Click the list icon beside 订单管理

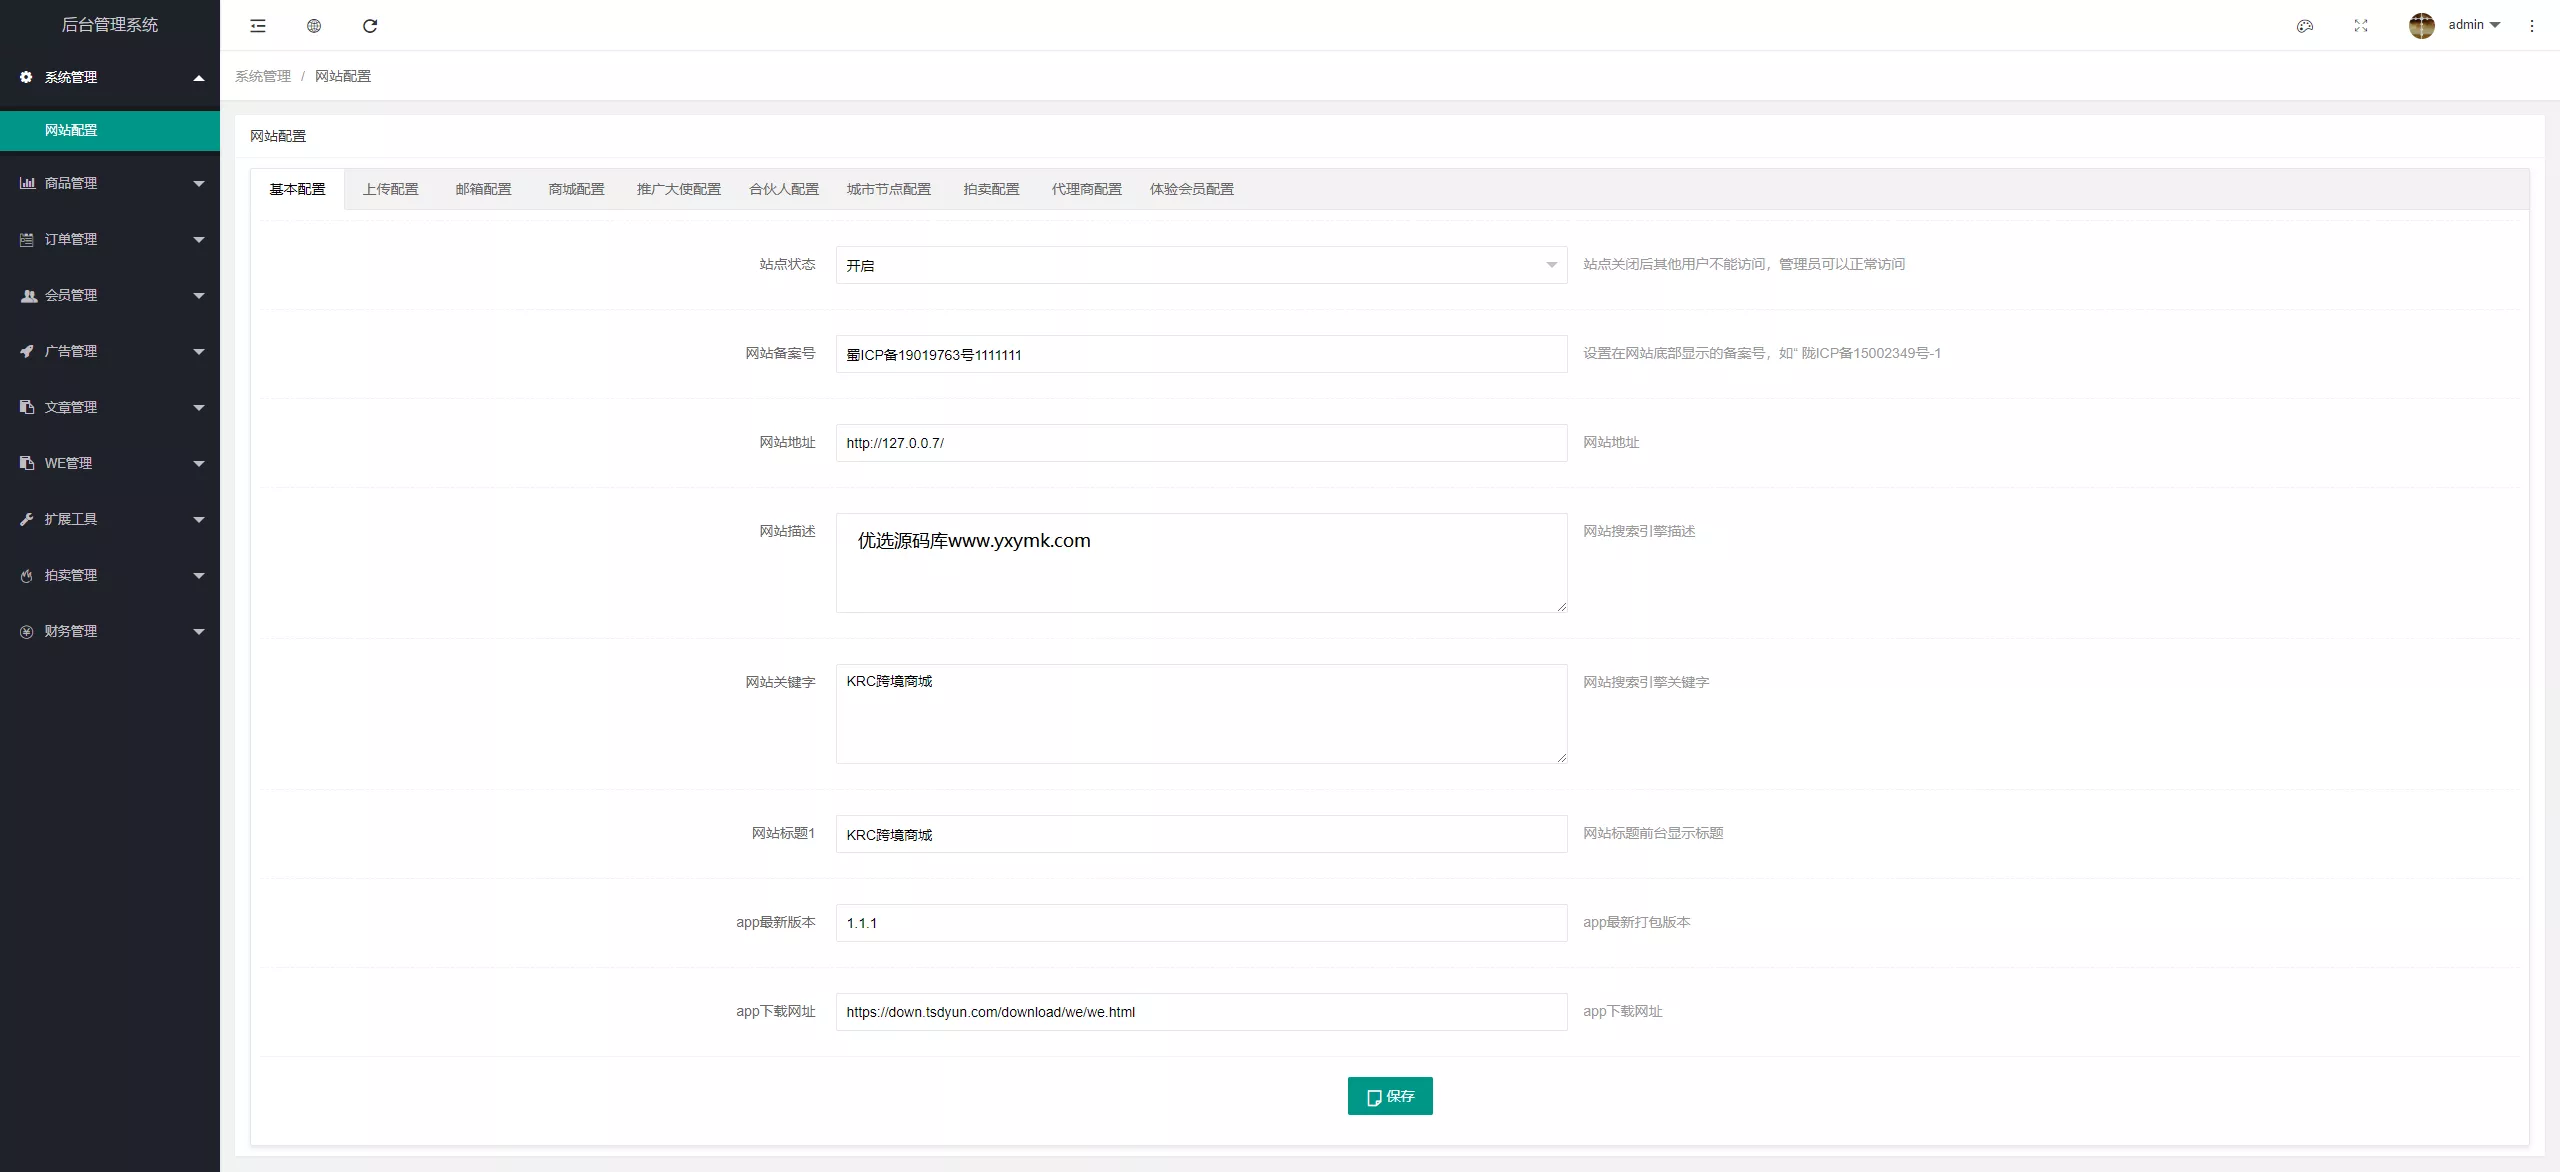27,239
